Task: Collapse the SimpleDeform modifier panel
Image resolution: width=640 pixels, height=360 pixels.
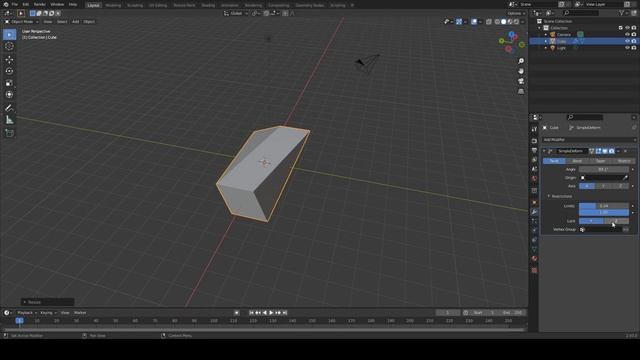Action: (544, 151)
